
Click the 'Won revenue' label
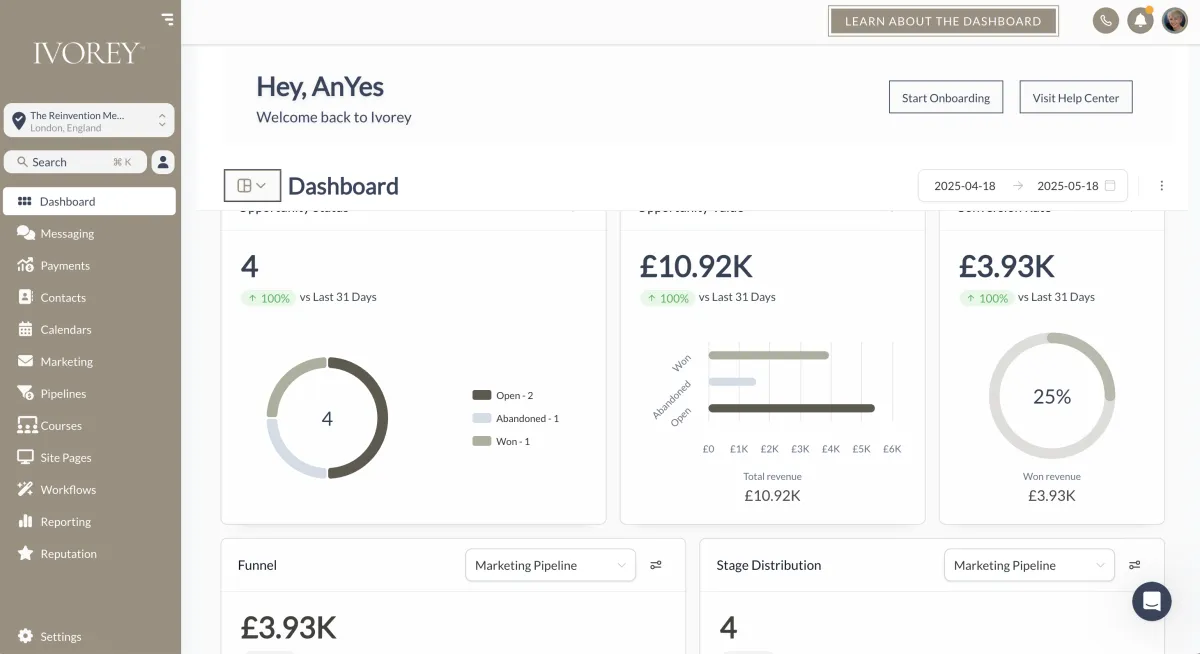click(x=1052, y=476)
